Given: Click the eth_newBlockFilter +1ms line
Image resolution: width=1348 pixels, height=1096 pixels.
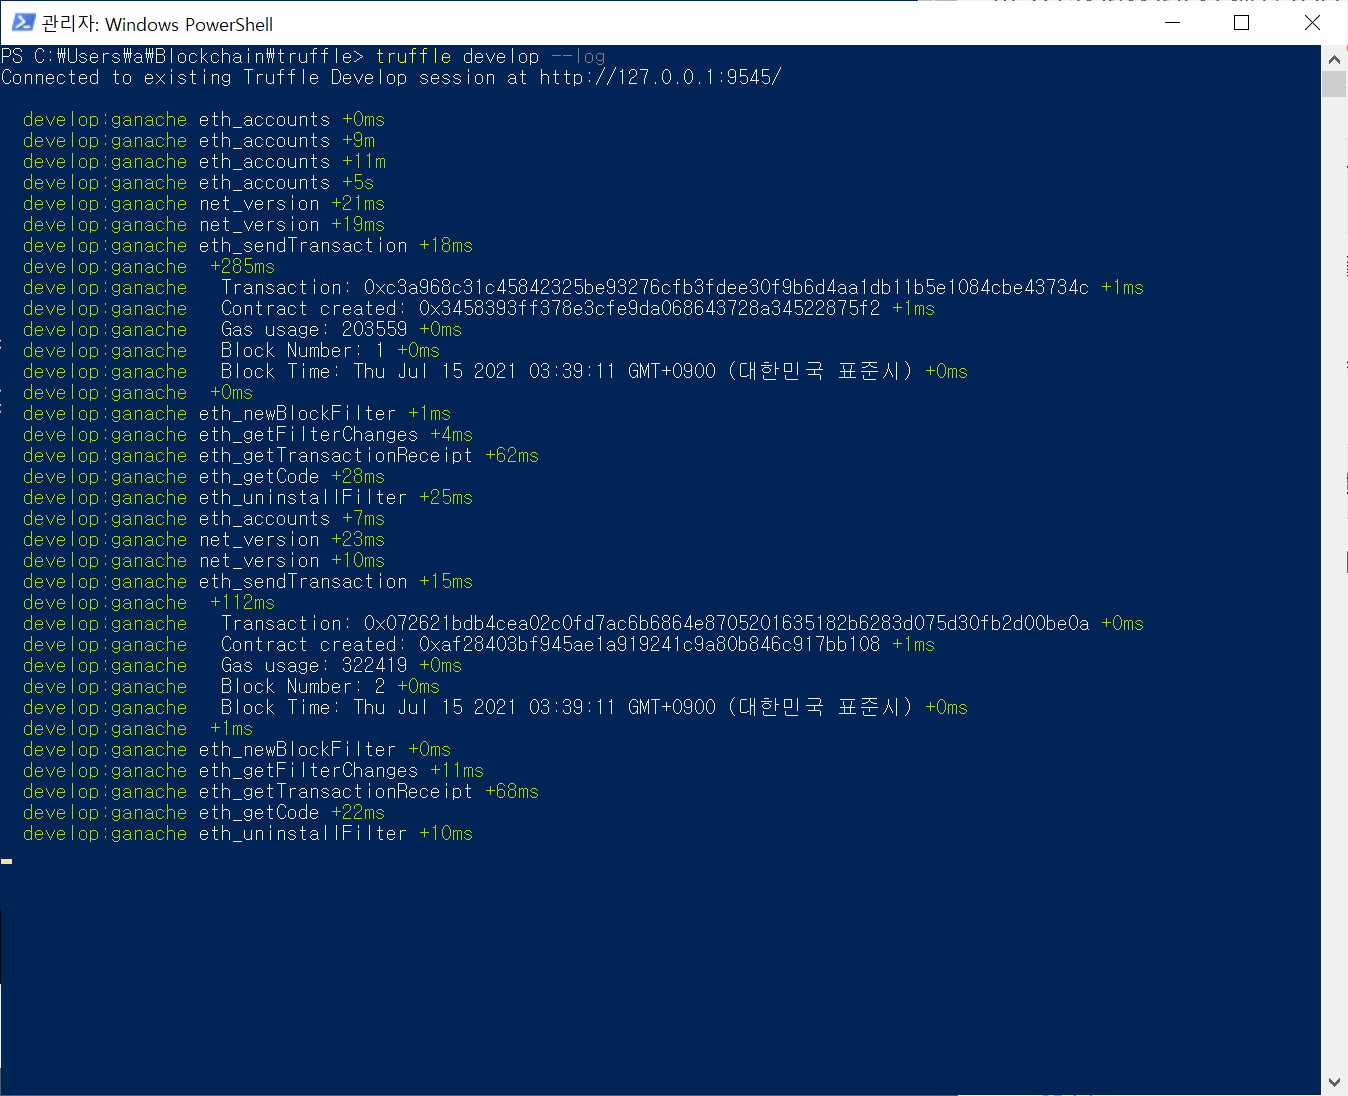Looking at the screenshot, I should pyautogui.click(x=237, y=413).
